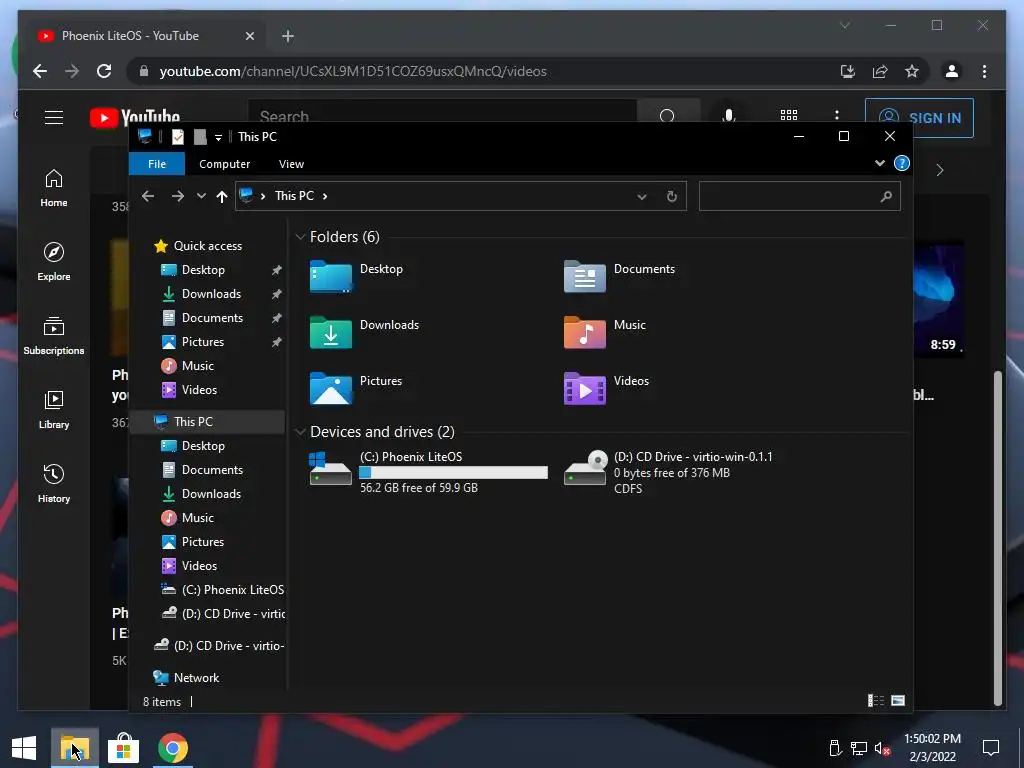Click Chrome install app icon
Viewport: 1024px width, 768px height.
click(848, 71)
